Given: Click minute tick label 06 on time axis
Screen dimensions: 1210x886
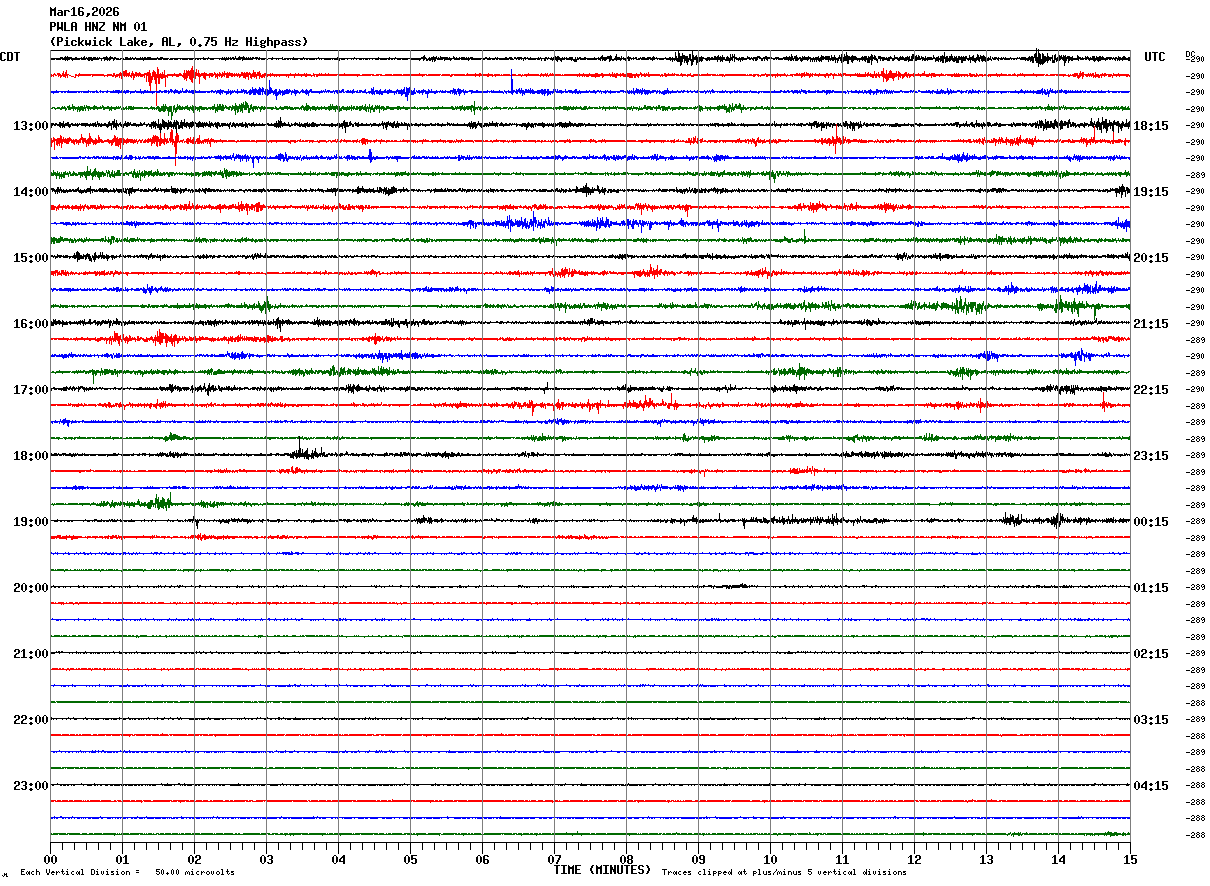Looking at the screenshot, I should (x=482, y=859).
